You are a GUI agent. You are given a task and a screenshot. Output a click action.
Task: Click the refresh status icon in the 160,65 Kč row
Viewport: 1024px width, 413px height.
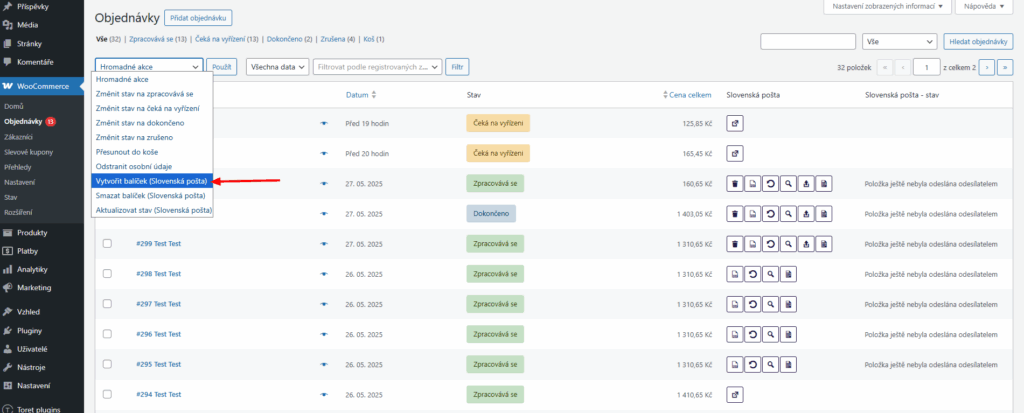(771, 184)
